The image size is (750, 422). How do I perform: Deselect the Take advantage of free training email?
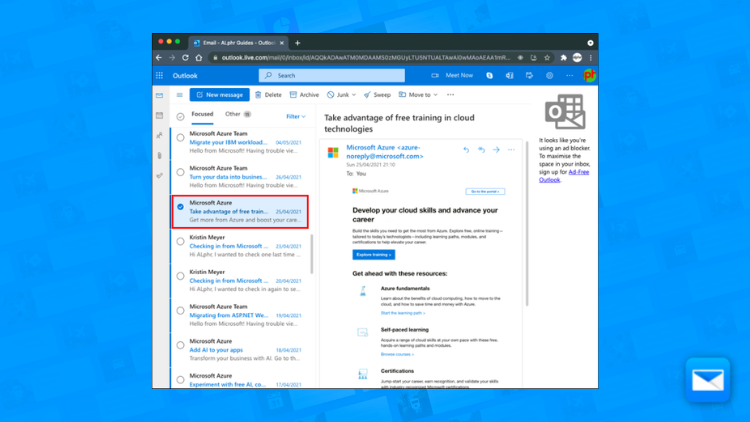point(180,207)
